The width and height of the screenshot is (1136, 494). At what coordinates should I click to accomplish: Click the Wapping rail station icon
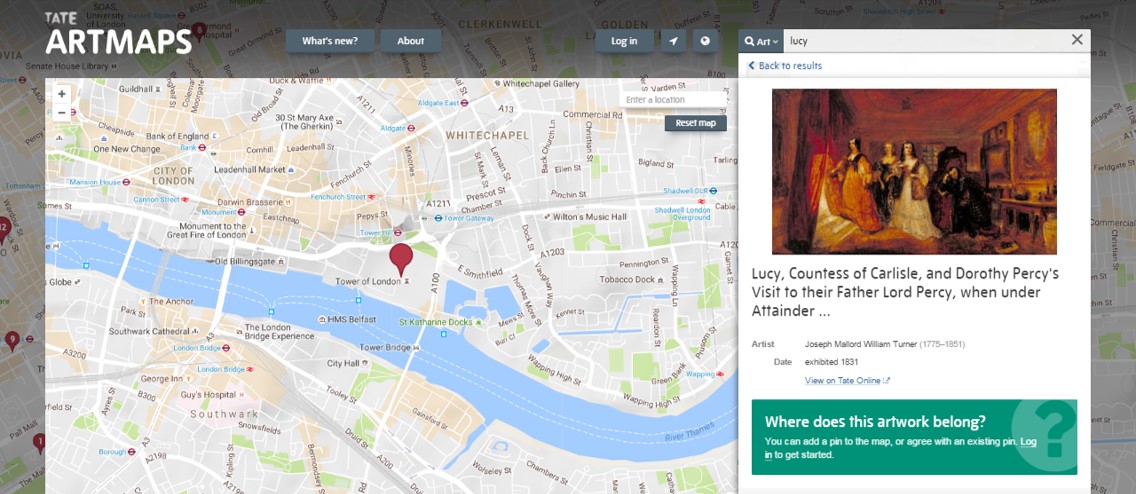click(720, 374)
